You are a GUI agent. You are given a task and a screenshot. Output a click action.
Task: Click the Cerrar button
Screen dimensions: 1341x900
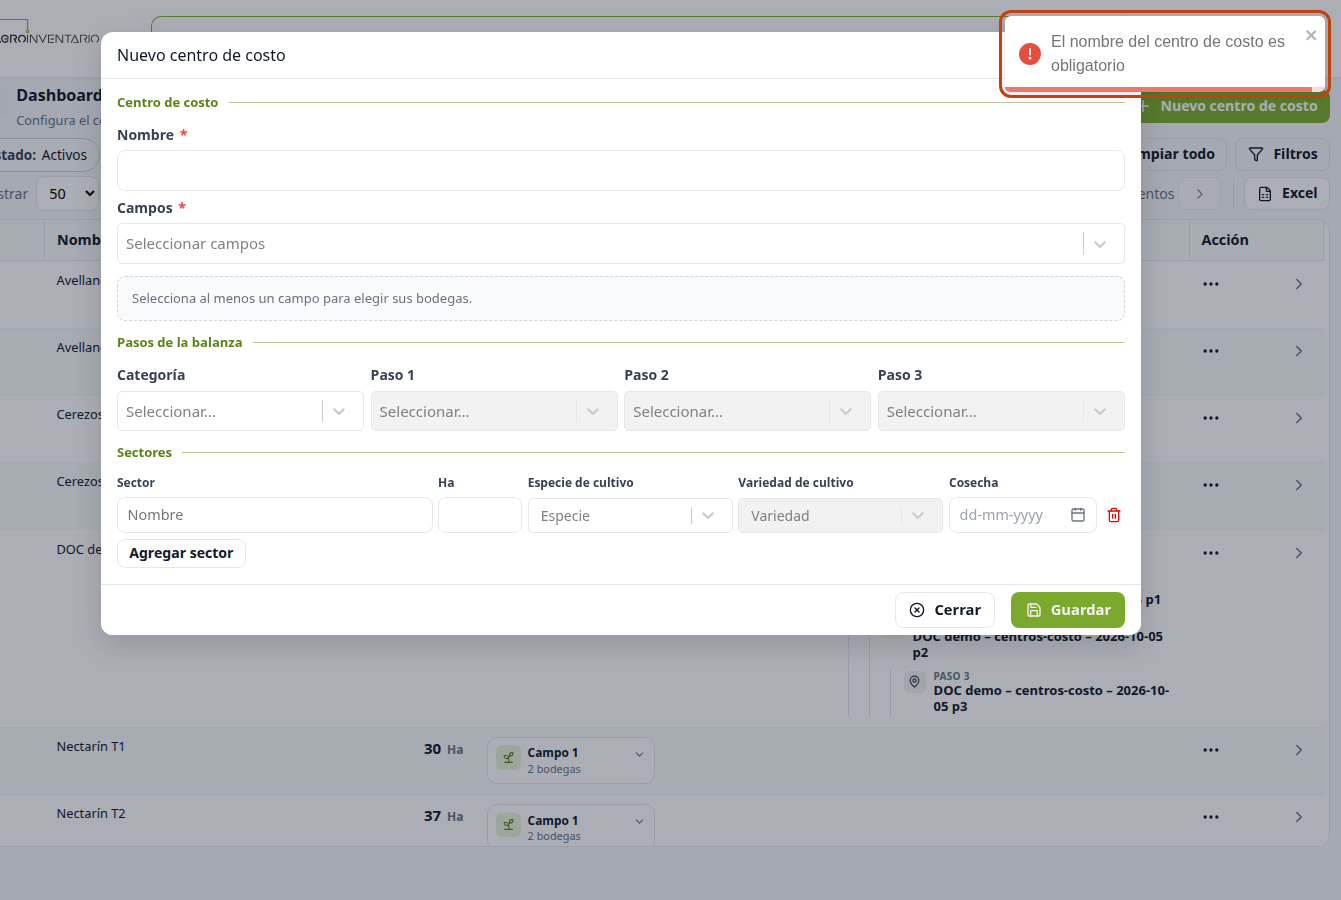(x=945, y=610)
